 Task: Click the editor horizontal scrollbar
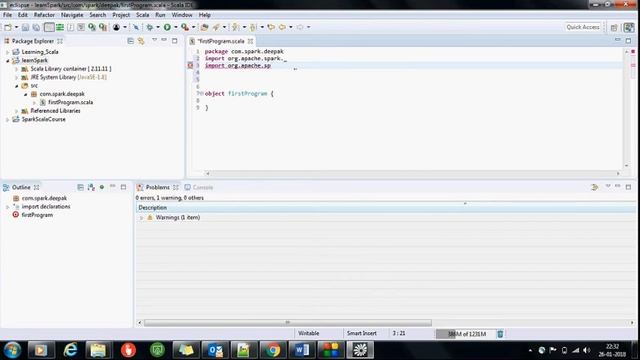point(412,173)
